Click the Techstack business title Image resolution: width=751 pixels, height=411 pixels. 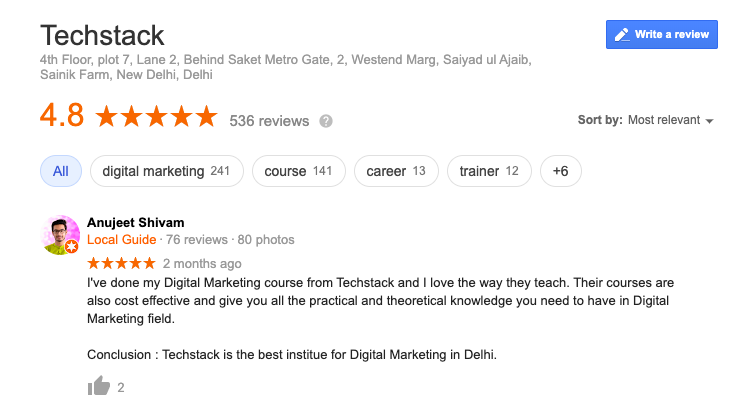pyautogui.click(x=102, y=36)
